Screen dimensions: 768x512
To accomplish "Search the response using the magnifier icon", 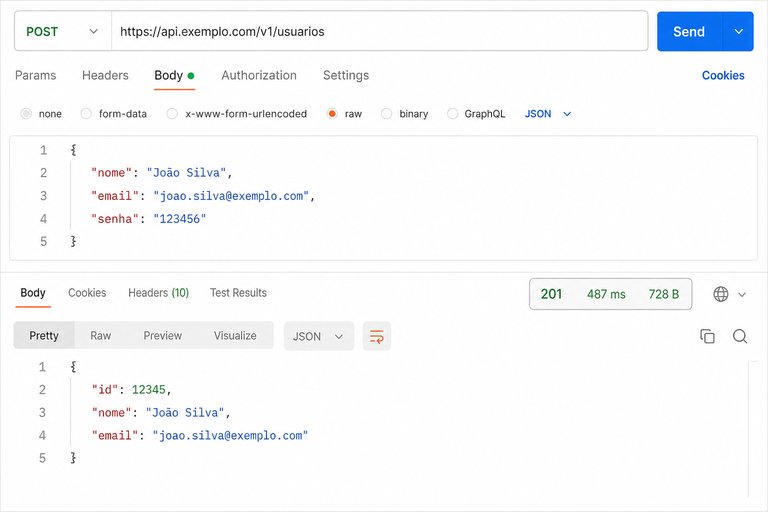I will click(740, 336).
